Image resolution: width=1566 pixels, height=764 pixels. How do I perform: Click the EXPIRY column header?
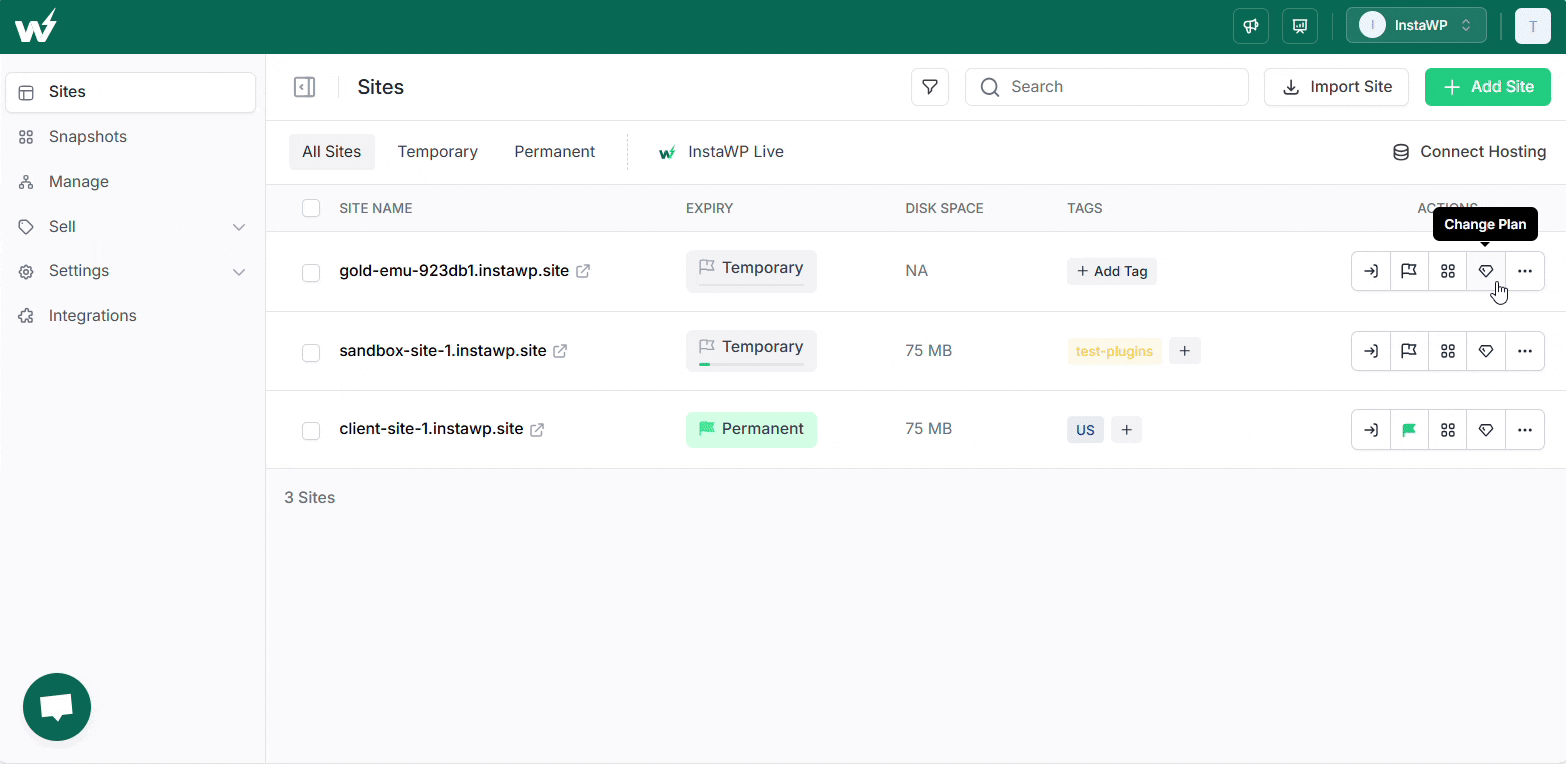coord(710,209)
